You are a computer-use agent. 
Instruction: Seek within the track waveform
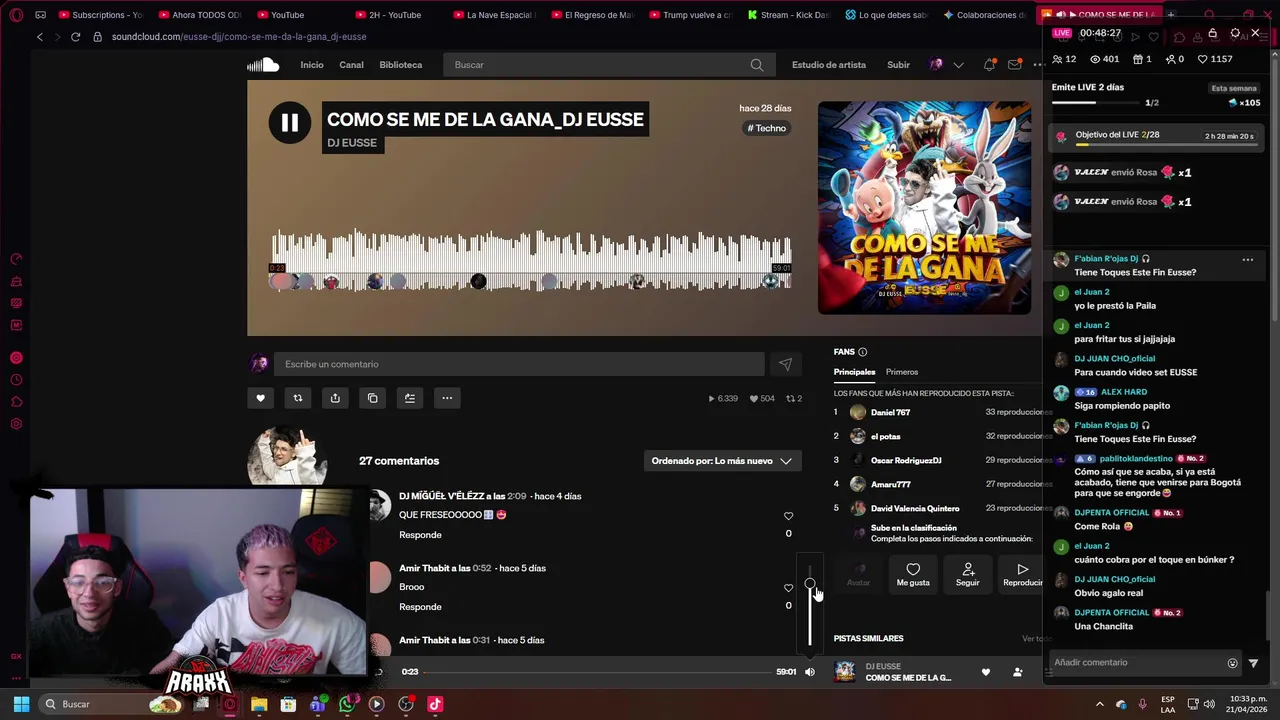(x=531, y=260)
